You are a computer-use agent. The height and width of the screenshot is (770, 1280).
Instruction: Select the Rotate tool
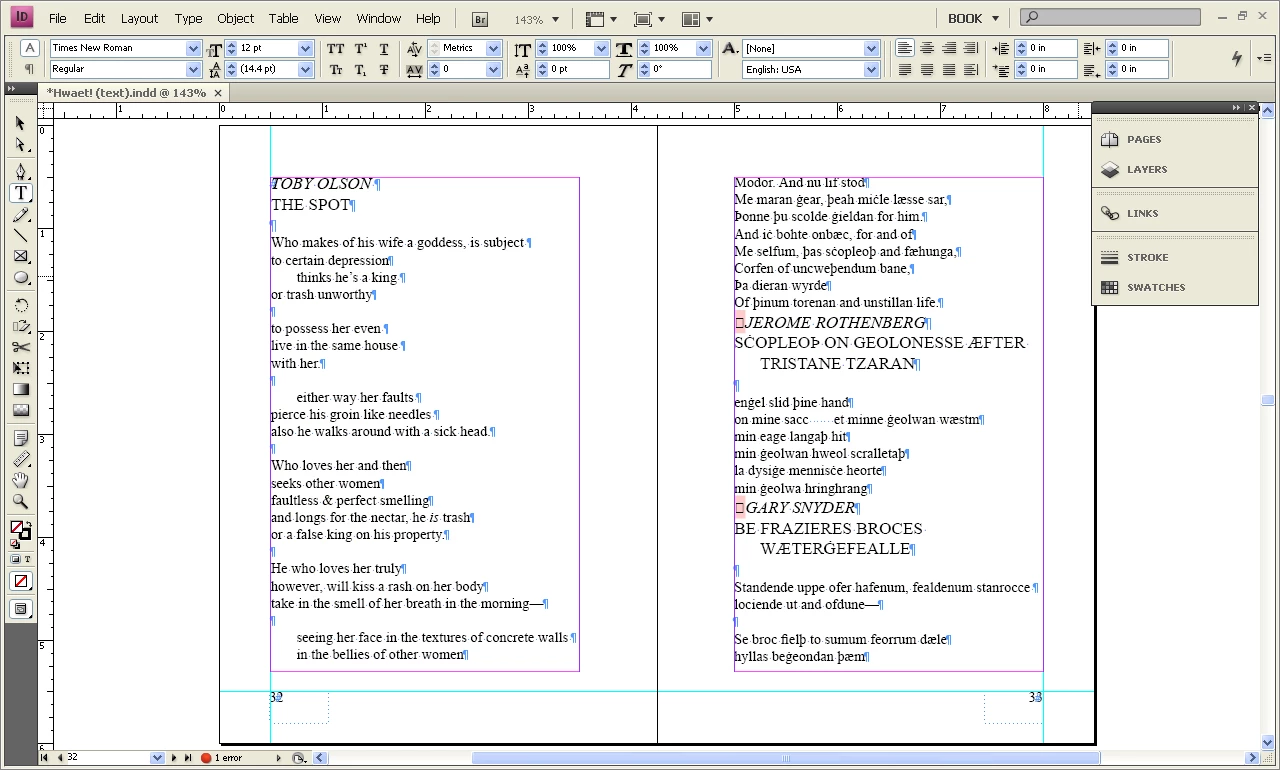pyautogui.click(x=20, y=305)
